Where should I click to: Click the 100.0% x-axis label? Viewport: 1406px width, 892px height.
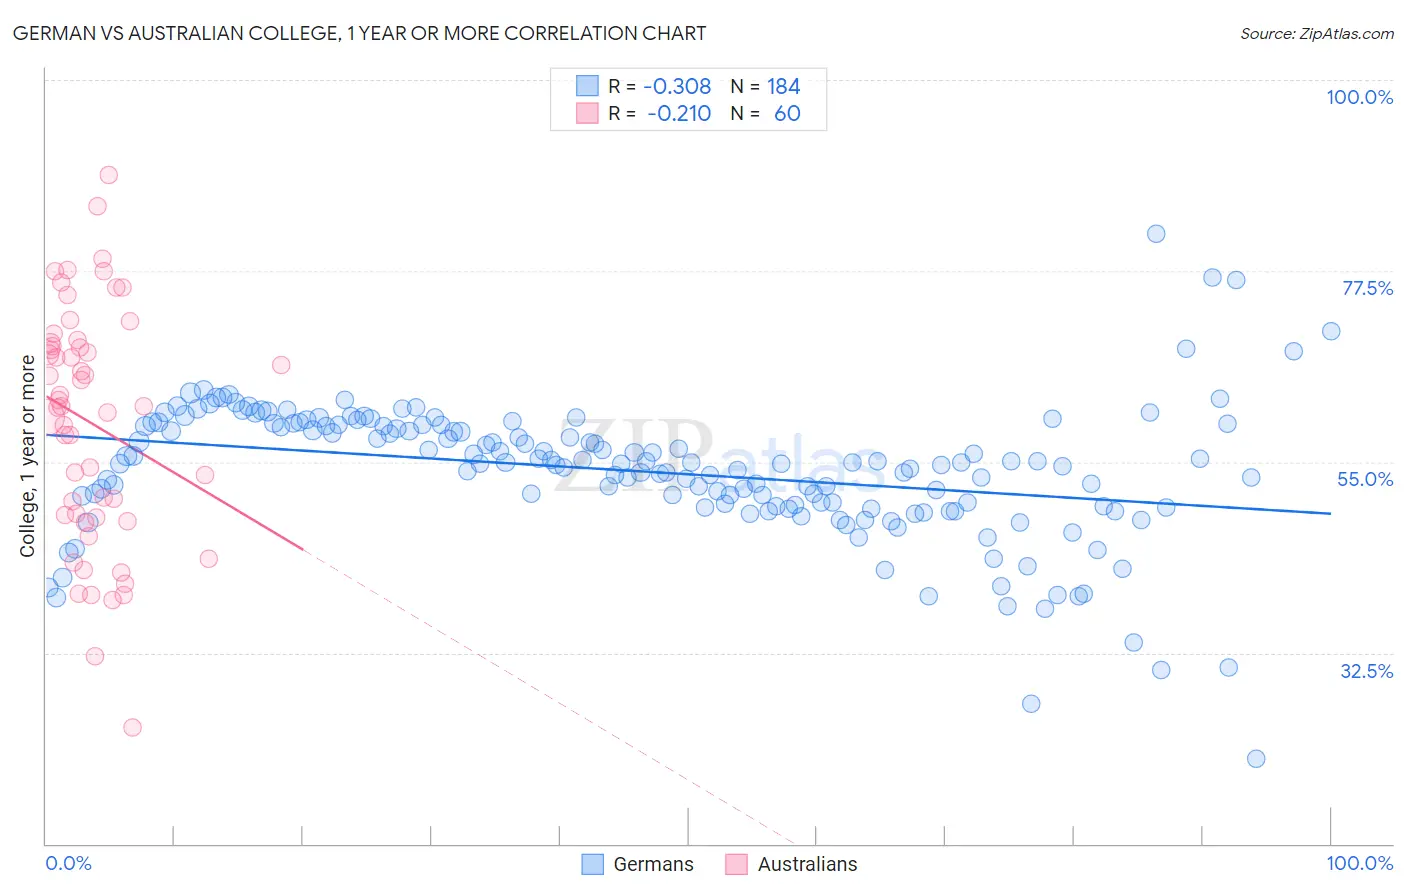pos(1359,863)
